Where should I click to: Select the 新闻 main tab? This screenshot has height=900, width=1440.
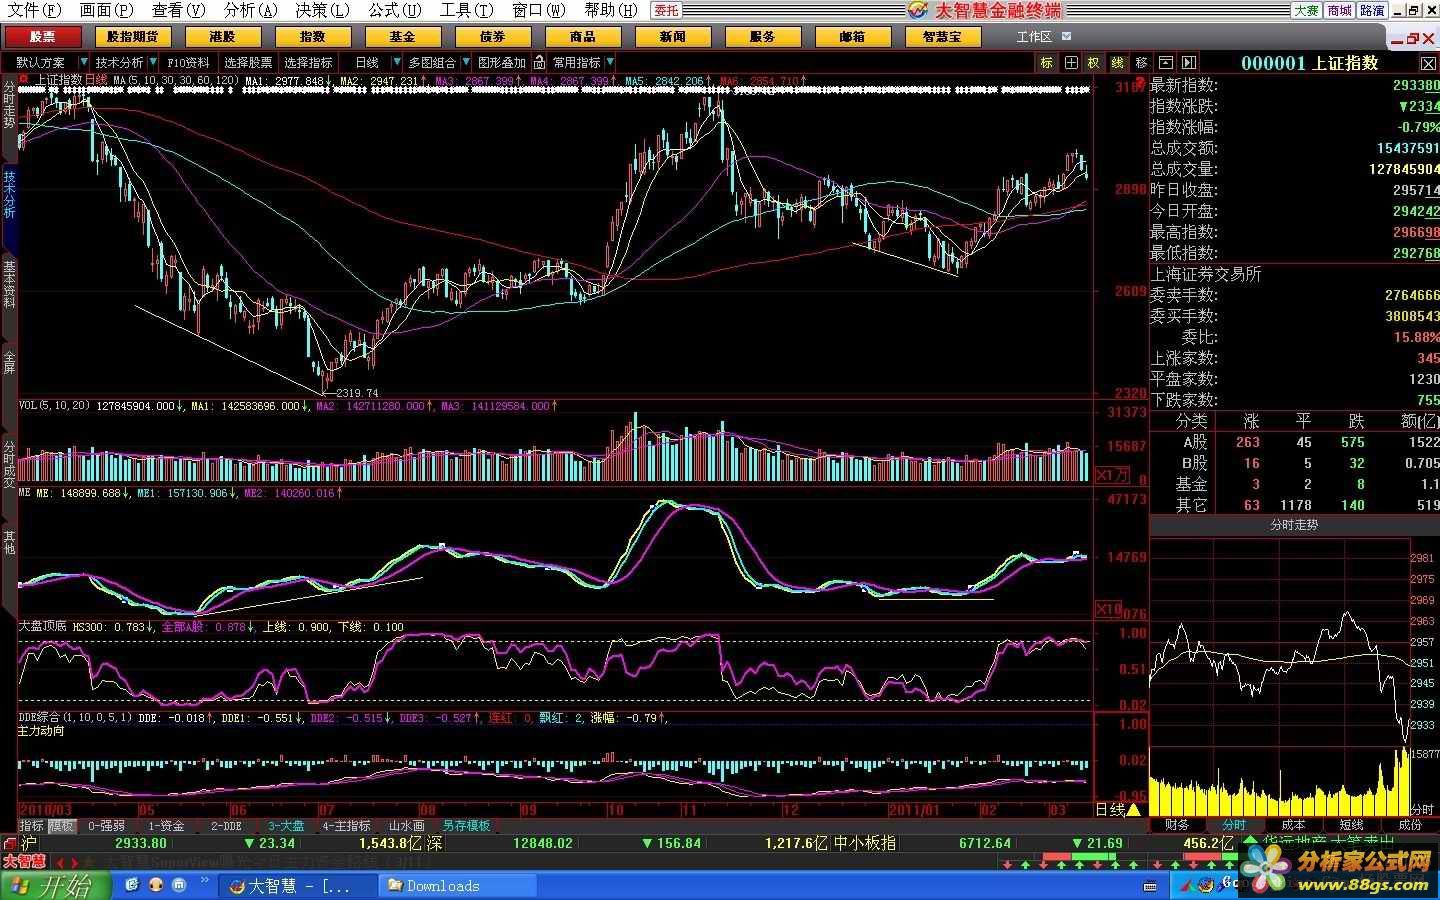tap(673, 36)
